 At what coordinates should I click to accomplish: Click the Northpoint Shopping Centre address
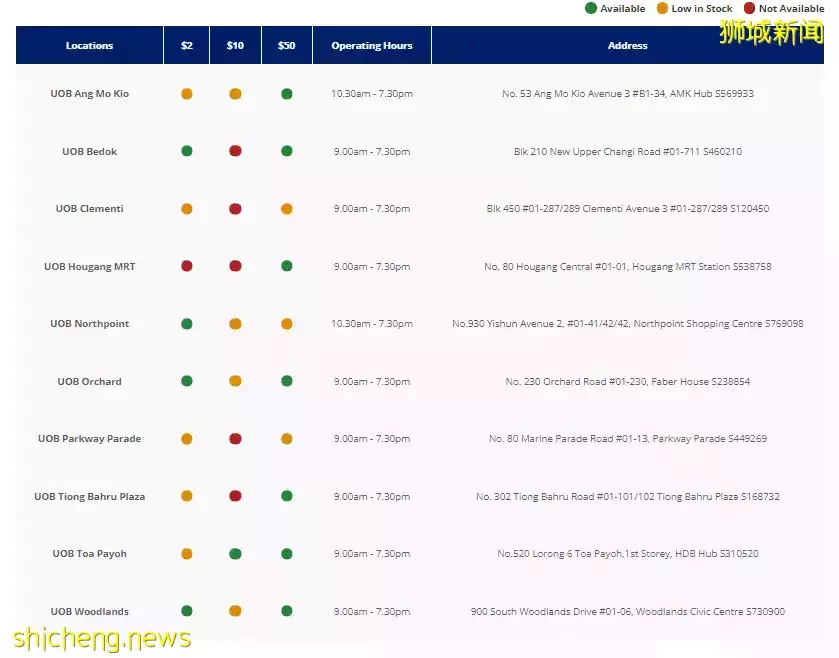pos(628,324)
